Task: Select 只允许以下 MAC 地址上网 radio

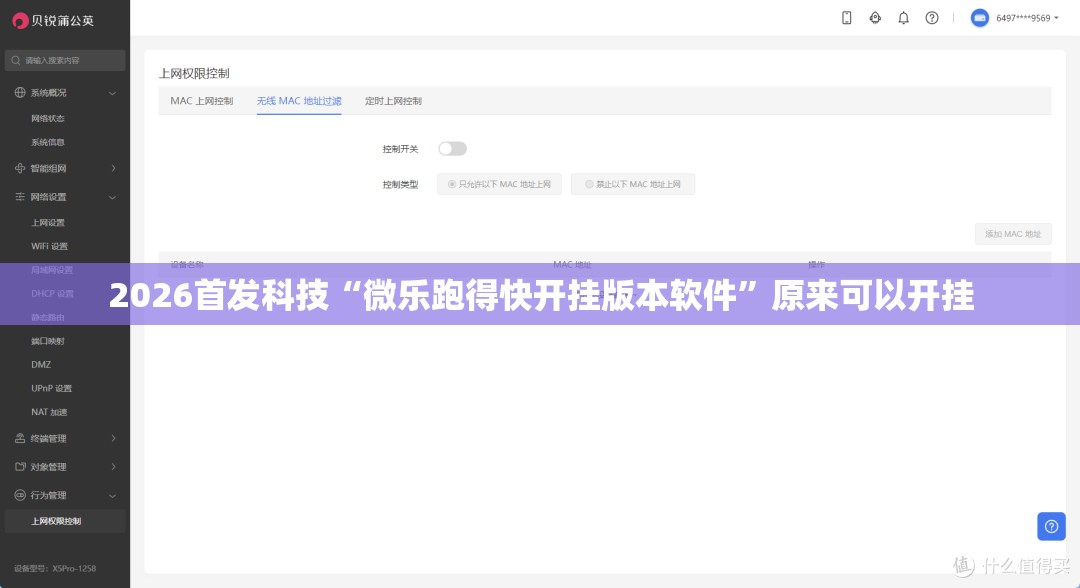Action: point(499,184)
